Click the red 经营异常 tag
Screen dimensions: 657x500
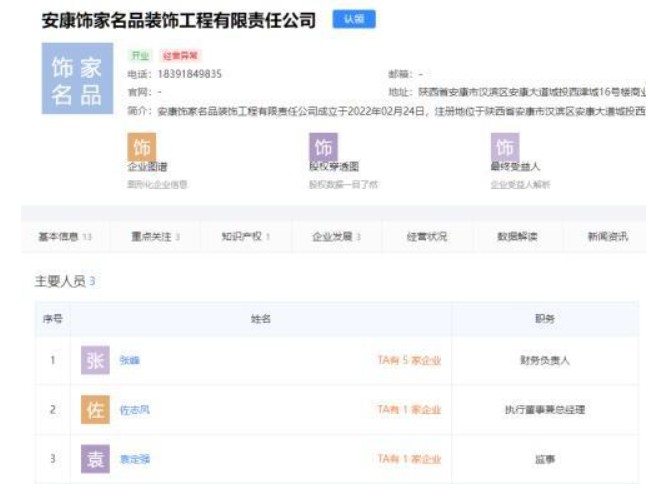coord(181,56)
